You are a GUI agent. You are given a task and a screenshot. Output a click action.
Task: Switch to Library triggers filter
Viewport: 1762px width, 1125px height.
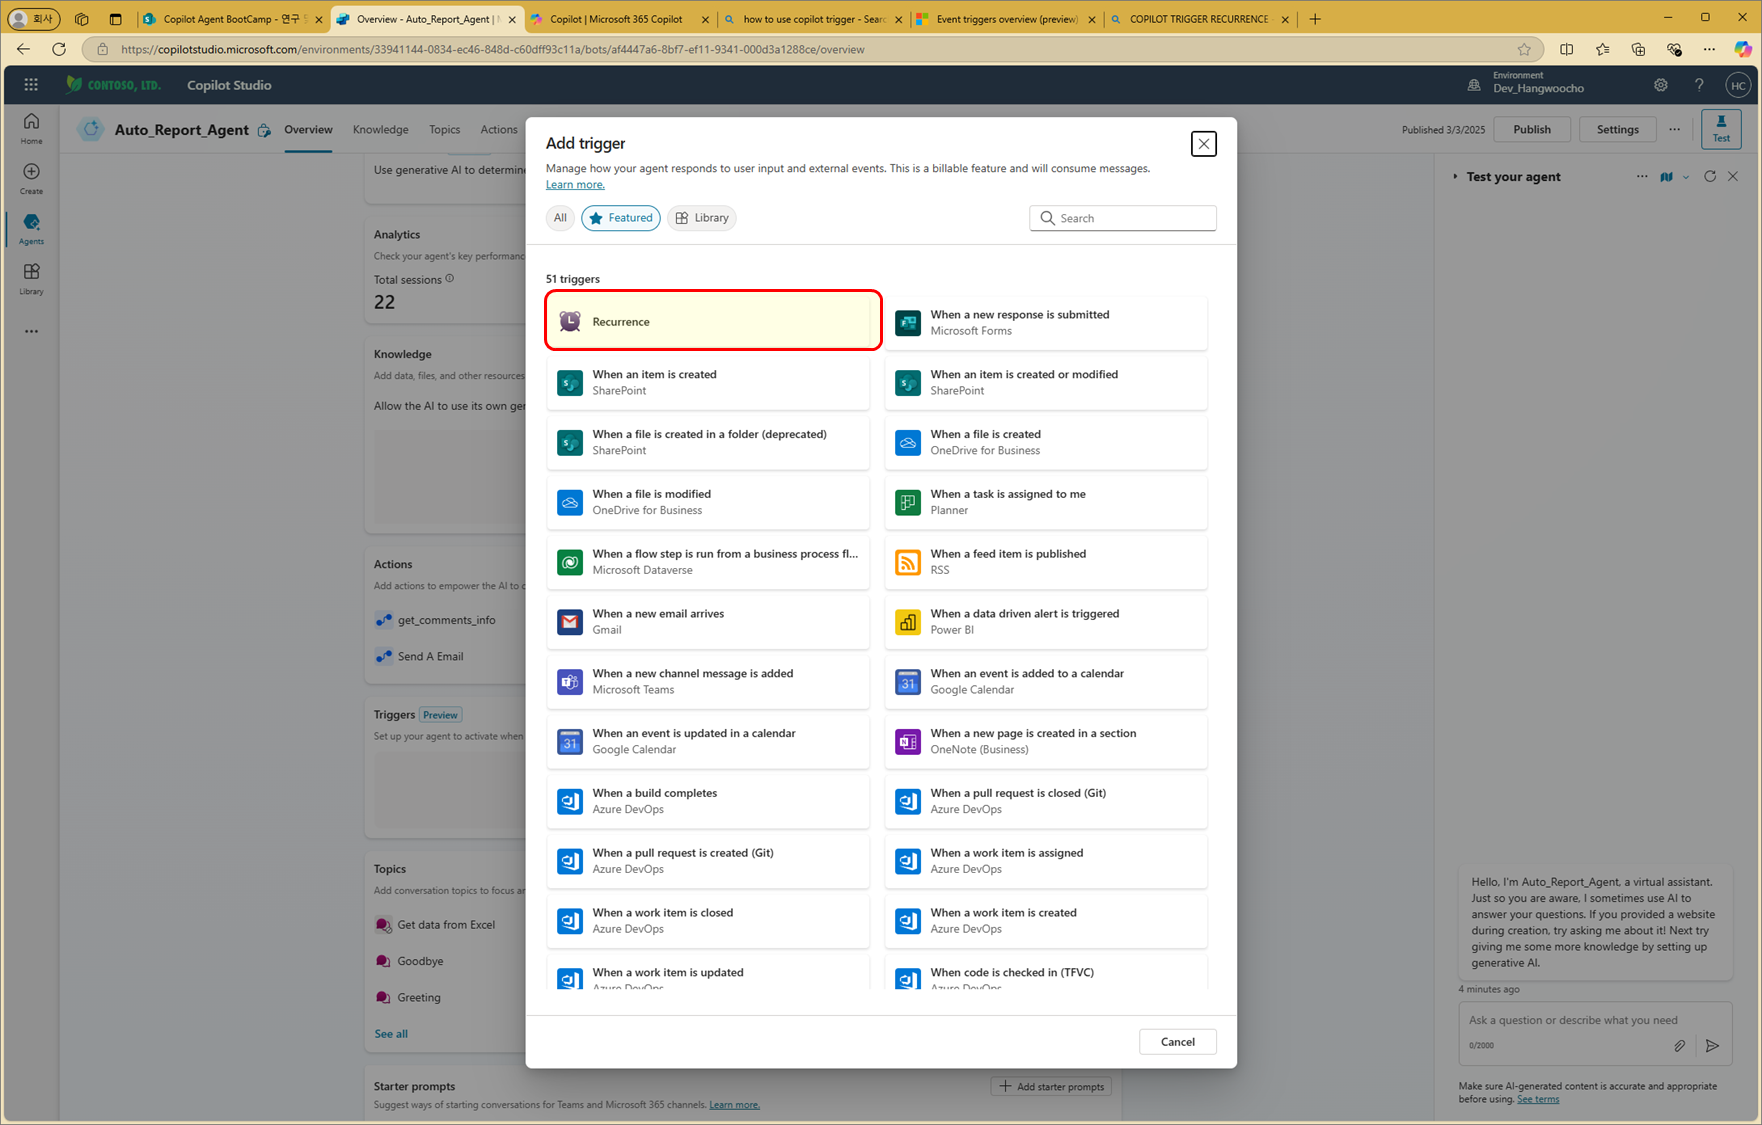click(x=702, y=218)
